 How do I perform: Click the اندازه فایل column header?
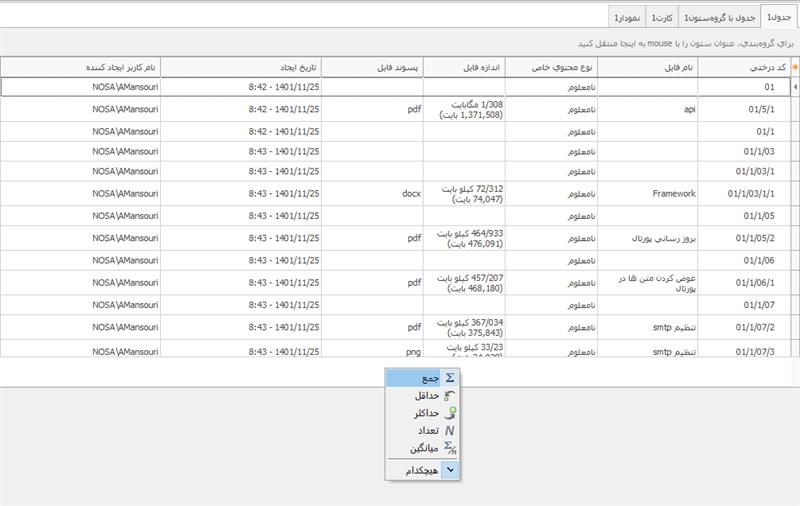click(463, 67)
